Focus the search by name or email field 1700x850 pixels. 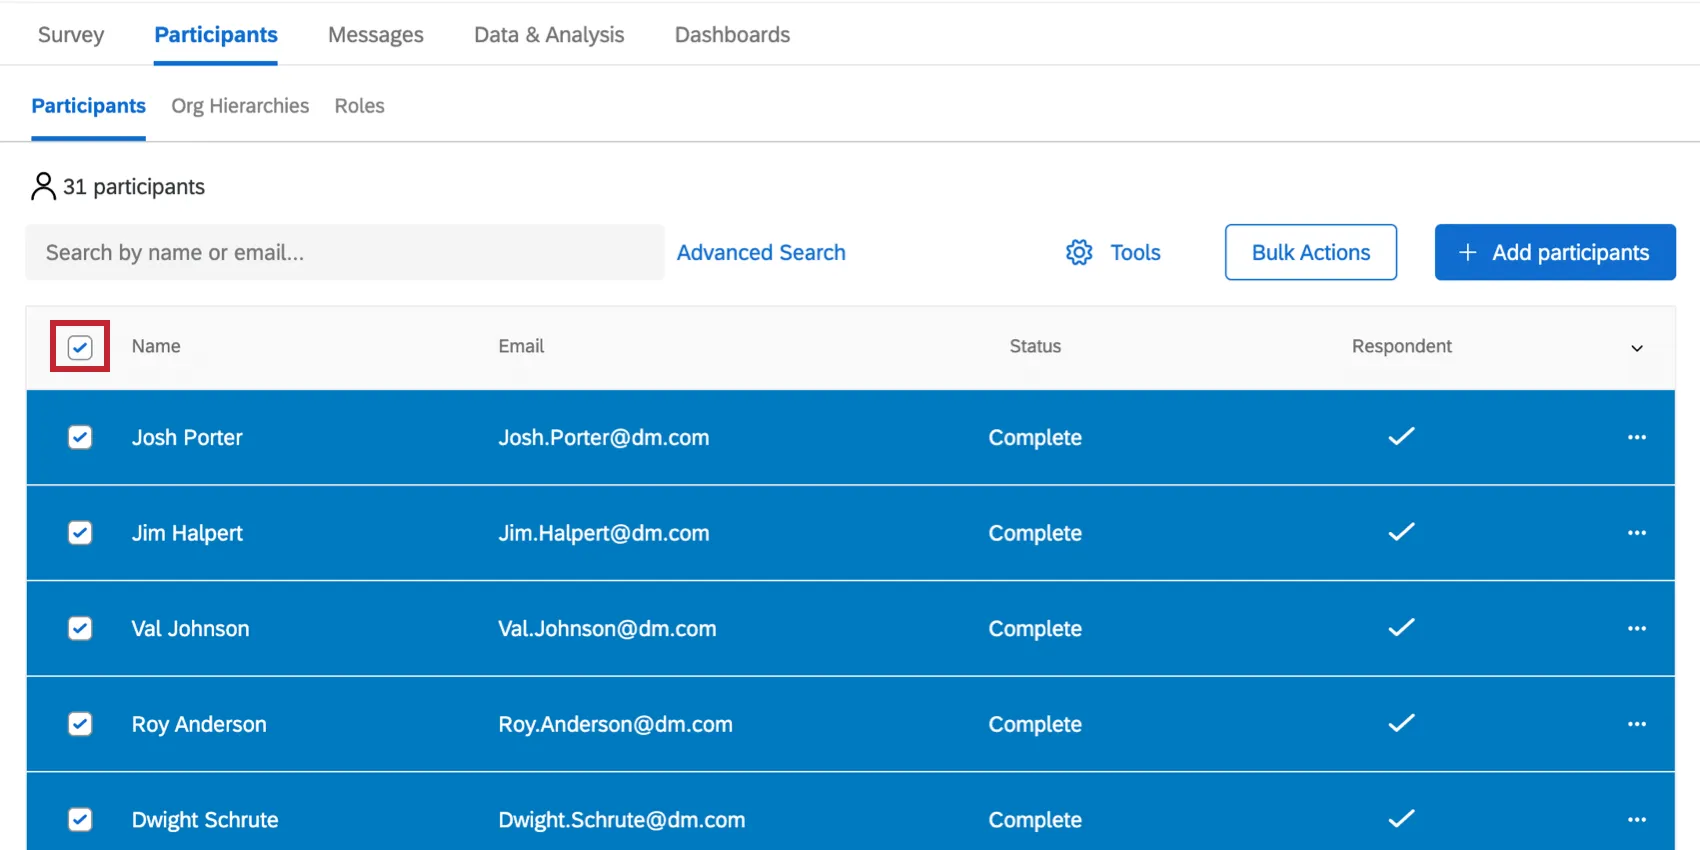(344, 252)
